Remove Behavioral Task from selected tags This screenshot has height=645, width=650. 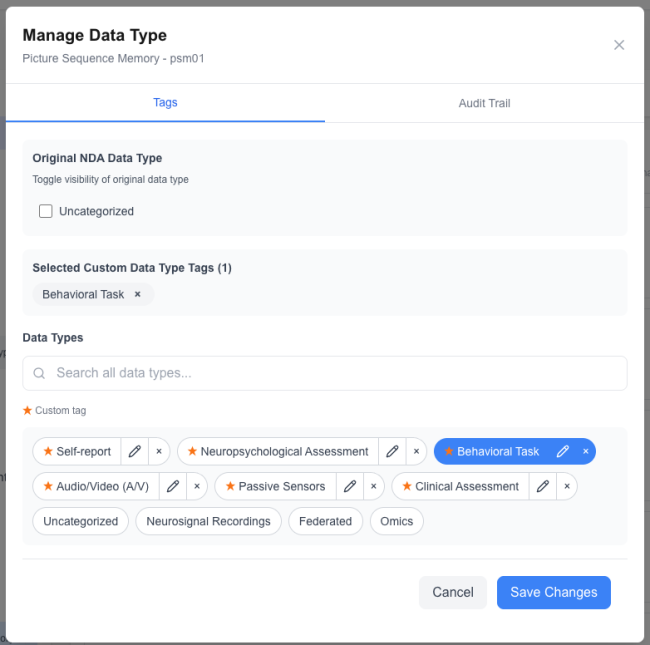click(138, 295)
